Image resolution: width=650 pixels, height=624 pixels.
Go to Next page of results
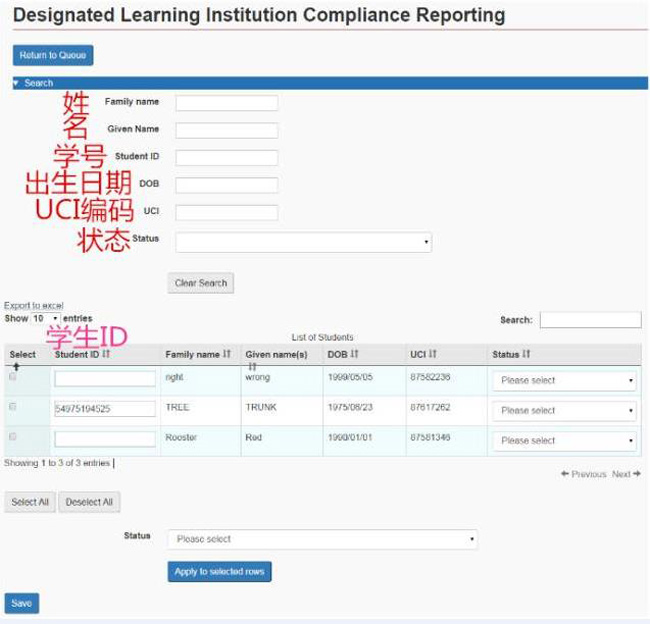pyautogui.click(x=626, y=474)
